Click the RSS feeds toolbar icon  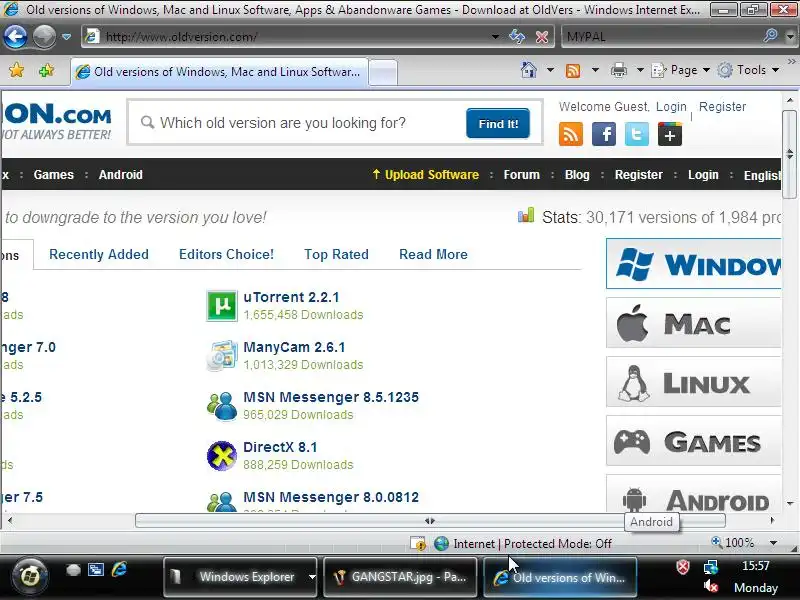point(573,70)
